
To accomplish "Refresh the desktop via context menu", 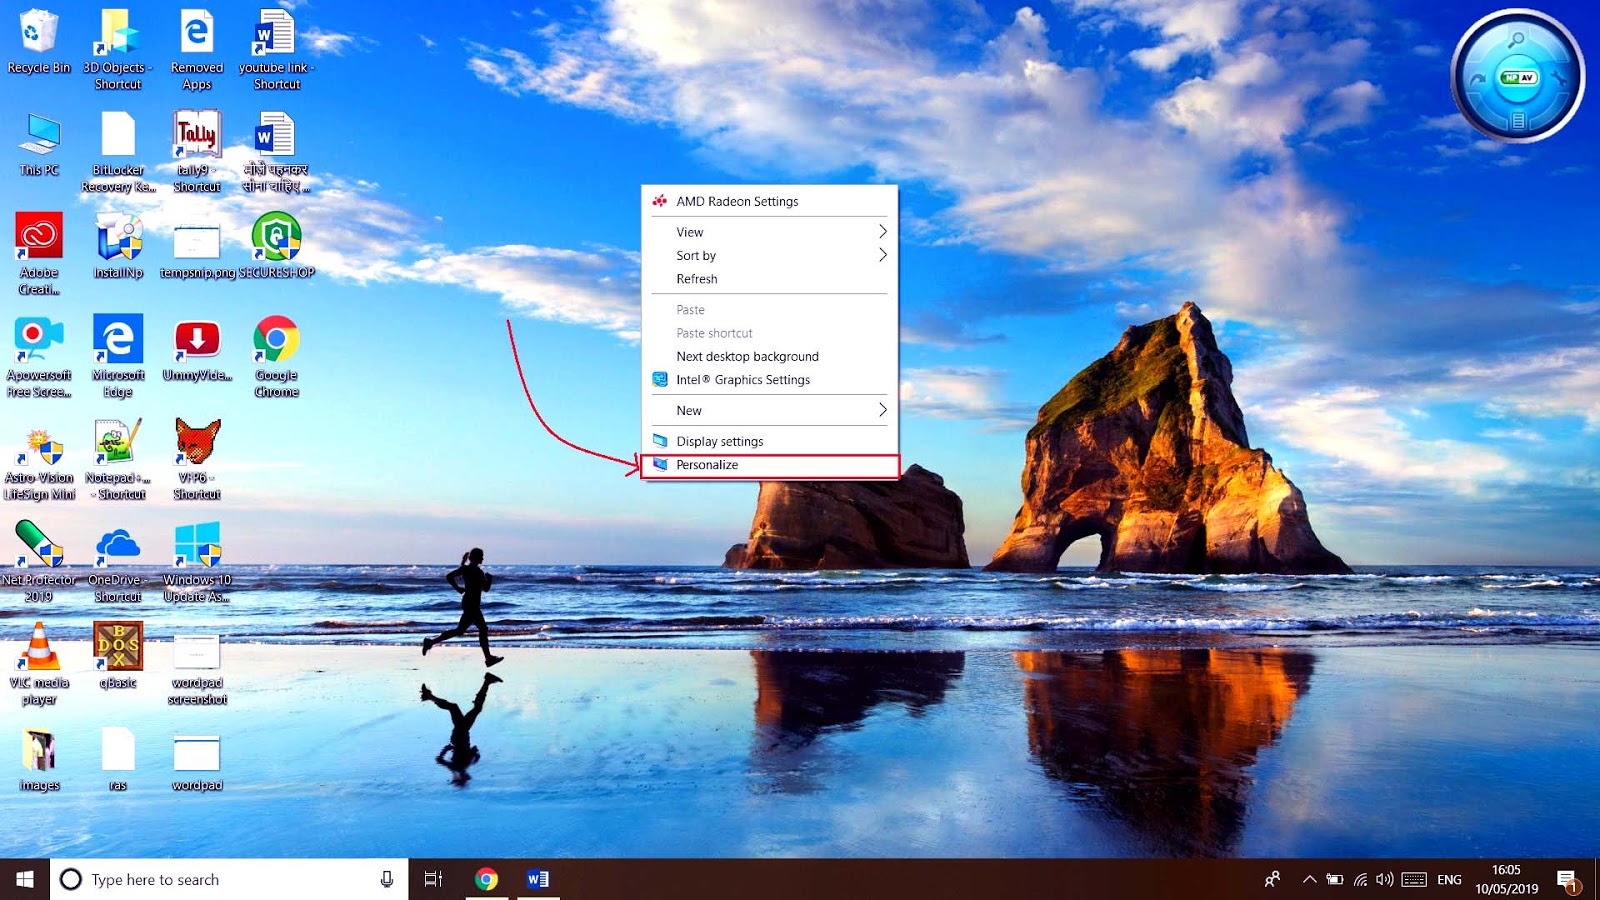I will (x=696, y=279).
